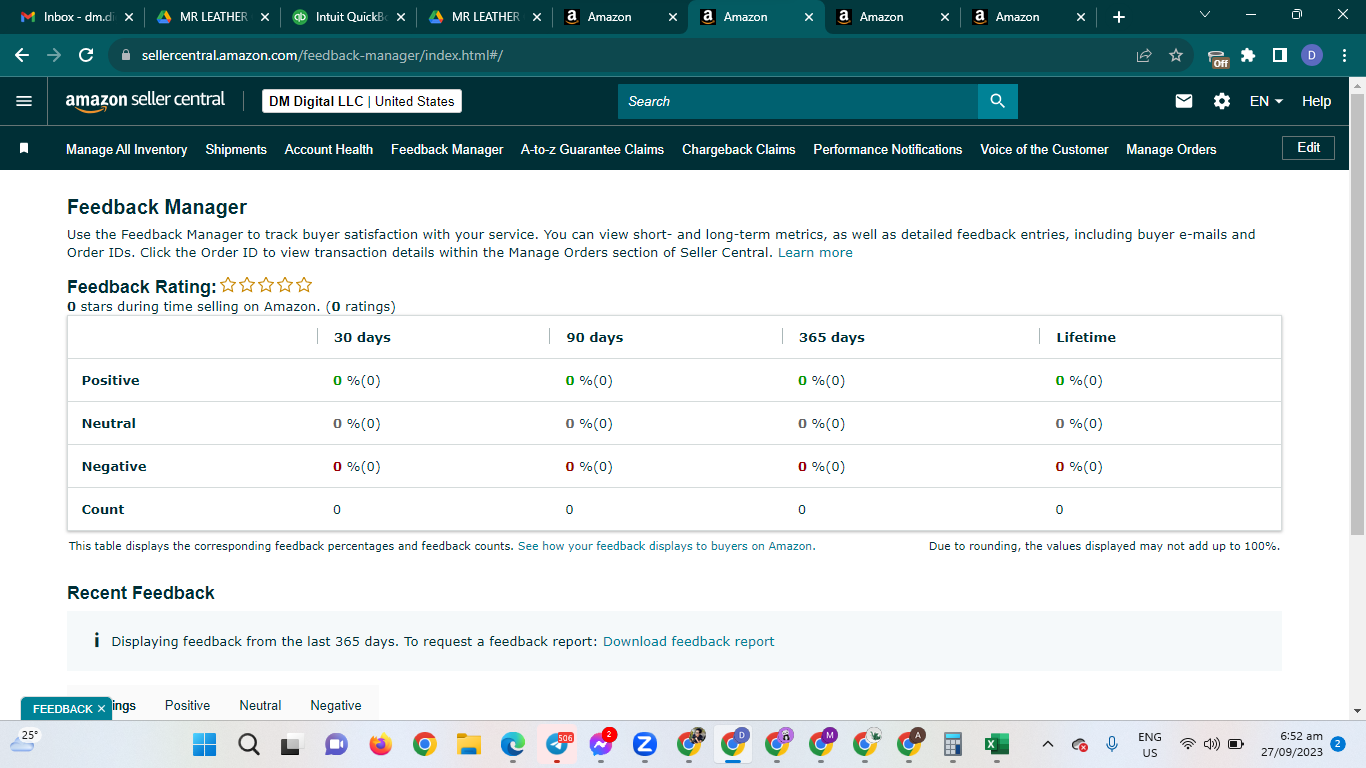Select the Neutral tab under Recent Feedback
This screenshot has height=768, width=1366.
coord(260,705)
